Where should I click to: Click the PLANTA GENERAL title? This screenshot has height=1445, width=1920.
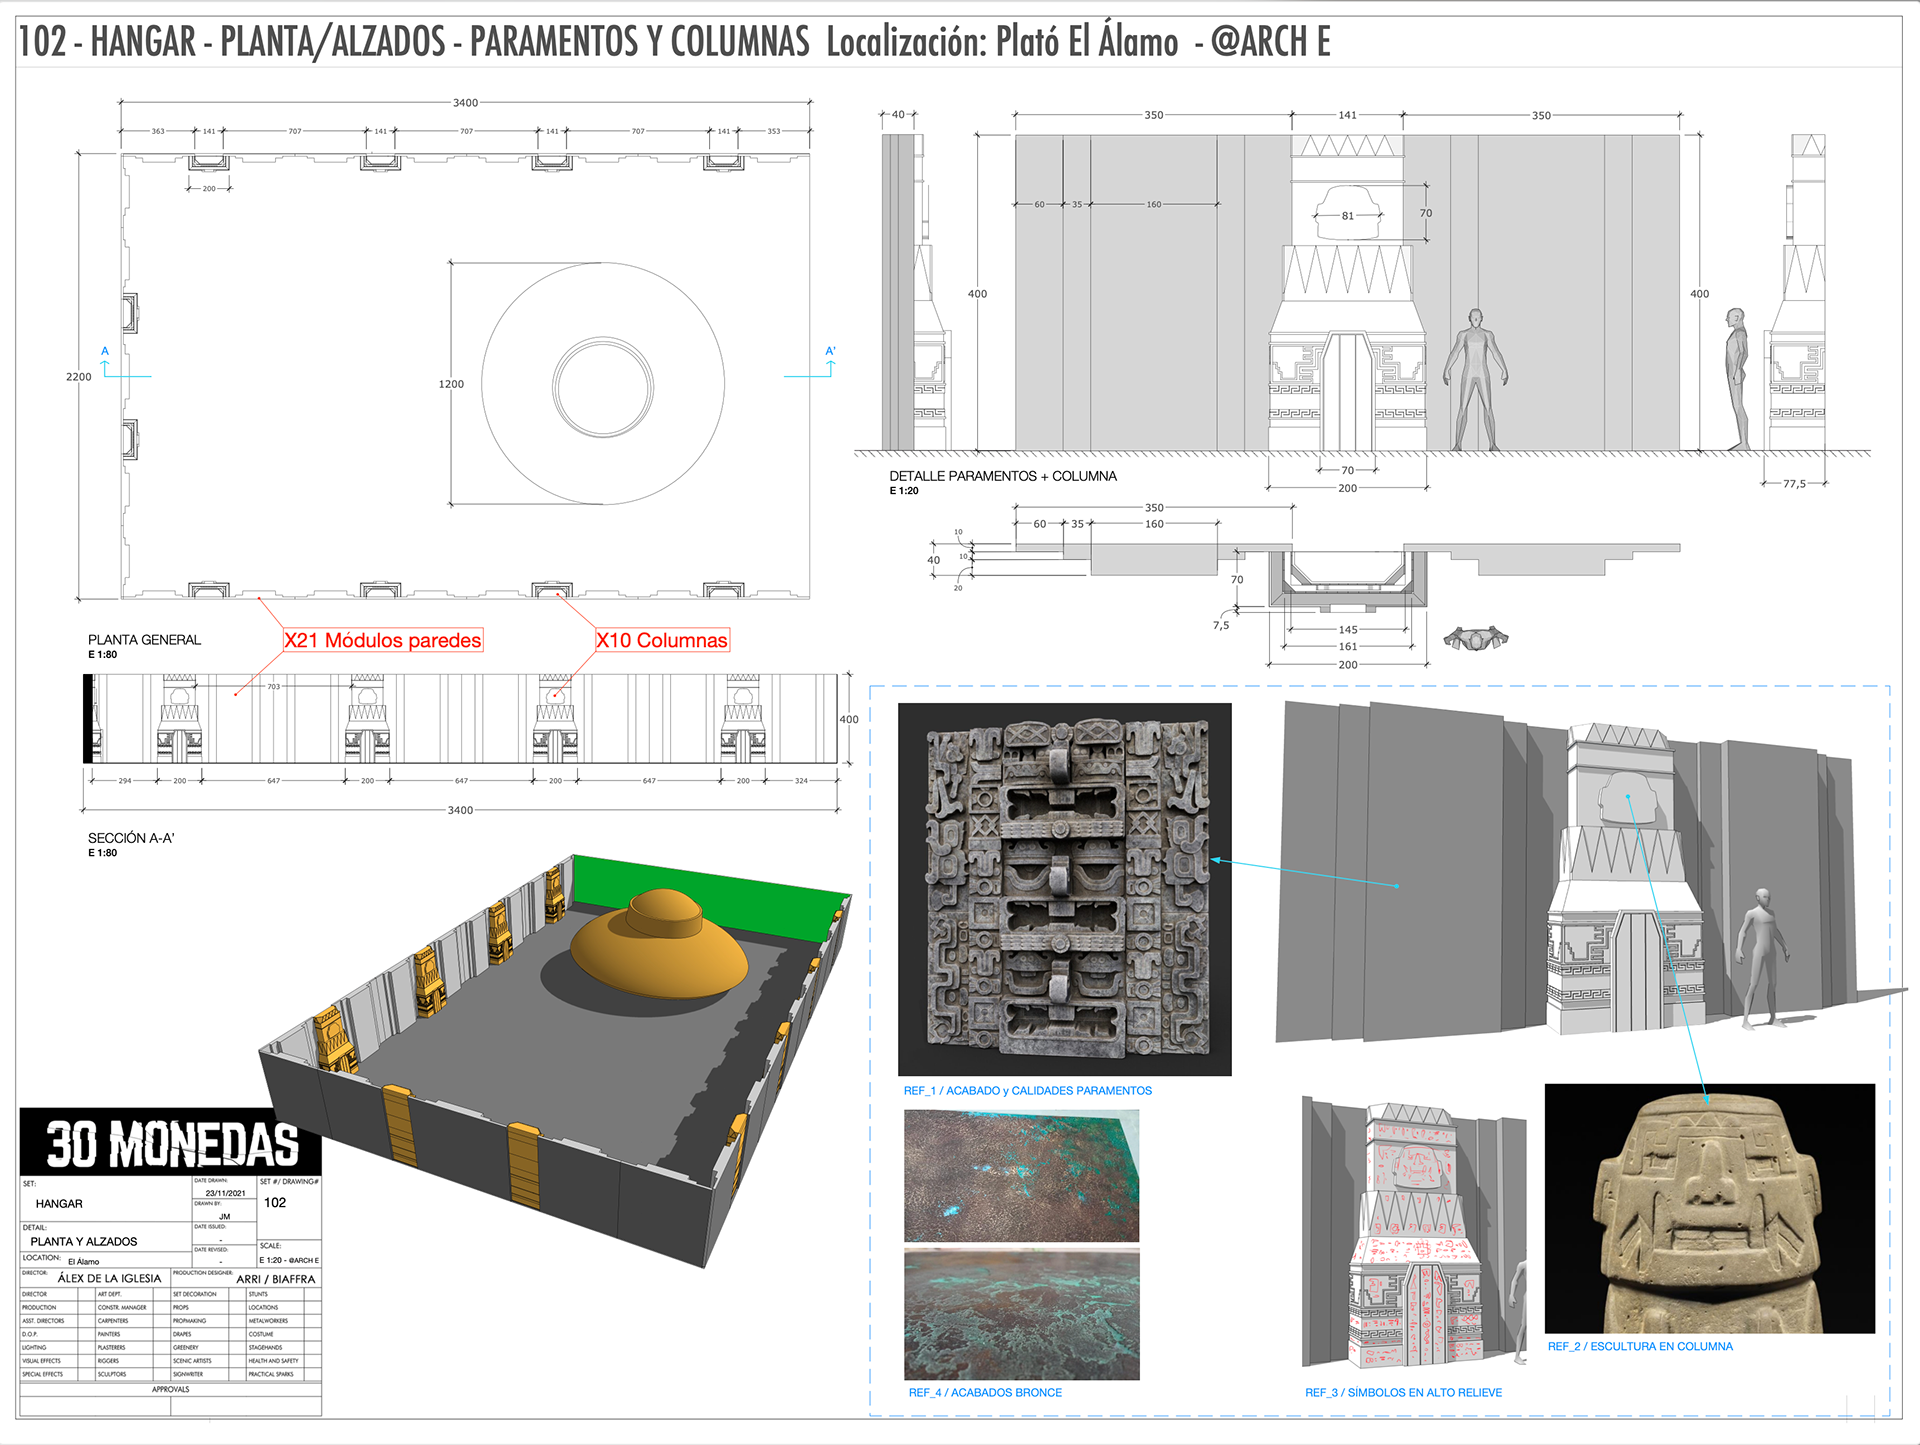point(144,640)
